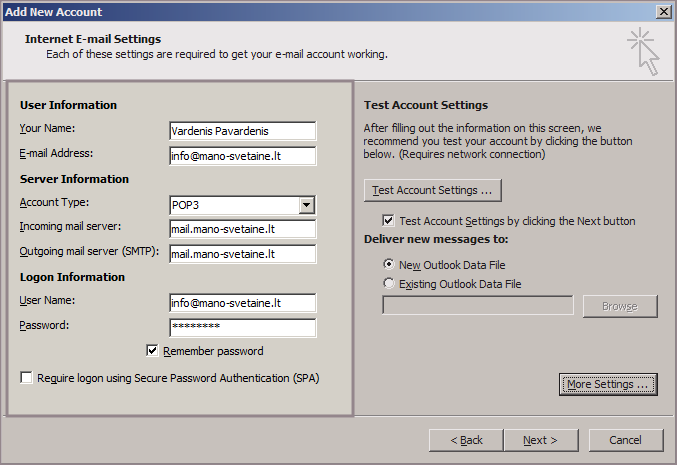Proceed by clicking Next

(x=540, y=440)
